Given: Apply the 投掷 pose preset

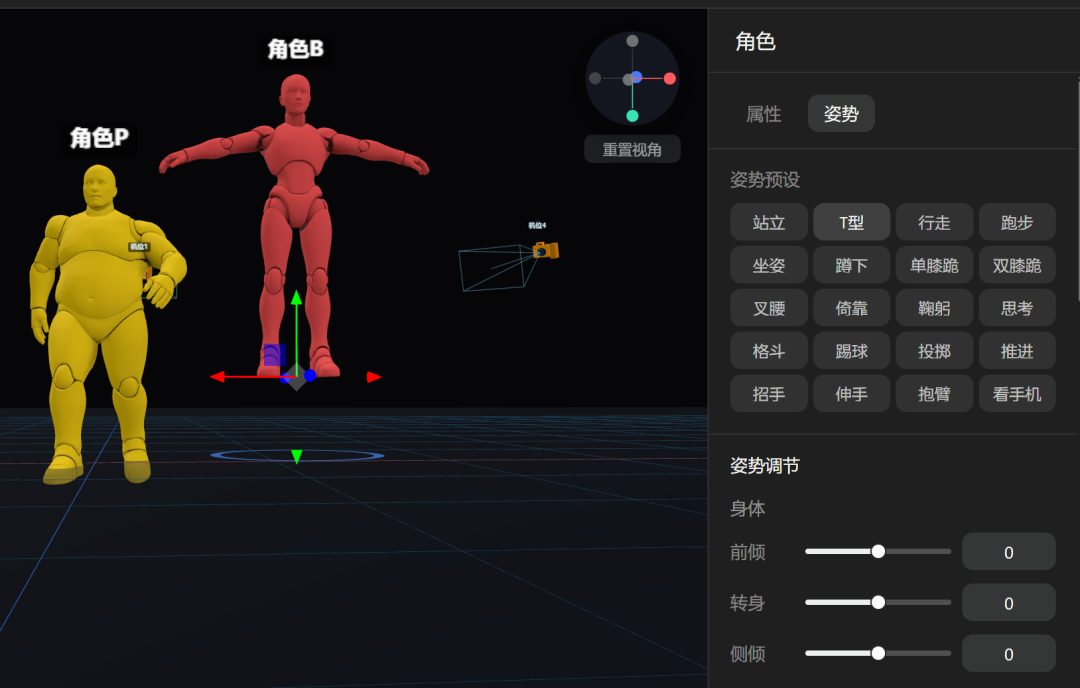Looking at the screenshot, I should pyautogui.click(x=934, y=351).
